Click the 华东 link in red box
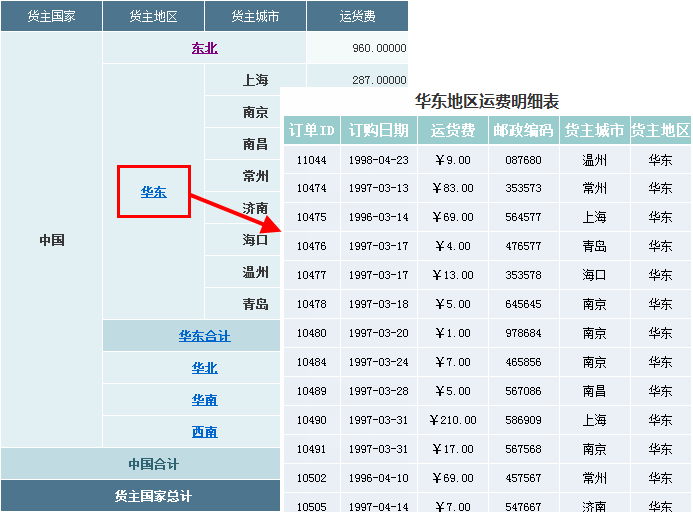This screenshot has height=512, width=693. point(153,192)
